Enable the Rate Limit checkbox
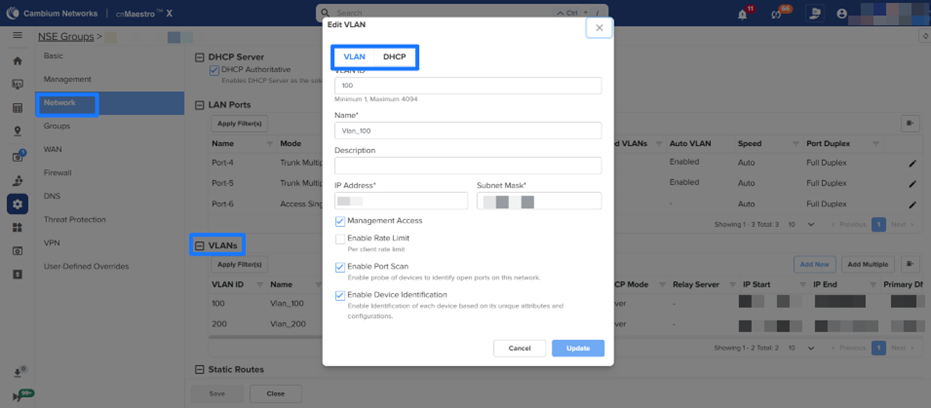 click(x=340, y=239)
